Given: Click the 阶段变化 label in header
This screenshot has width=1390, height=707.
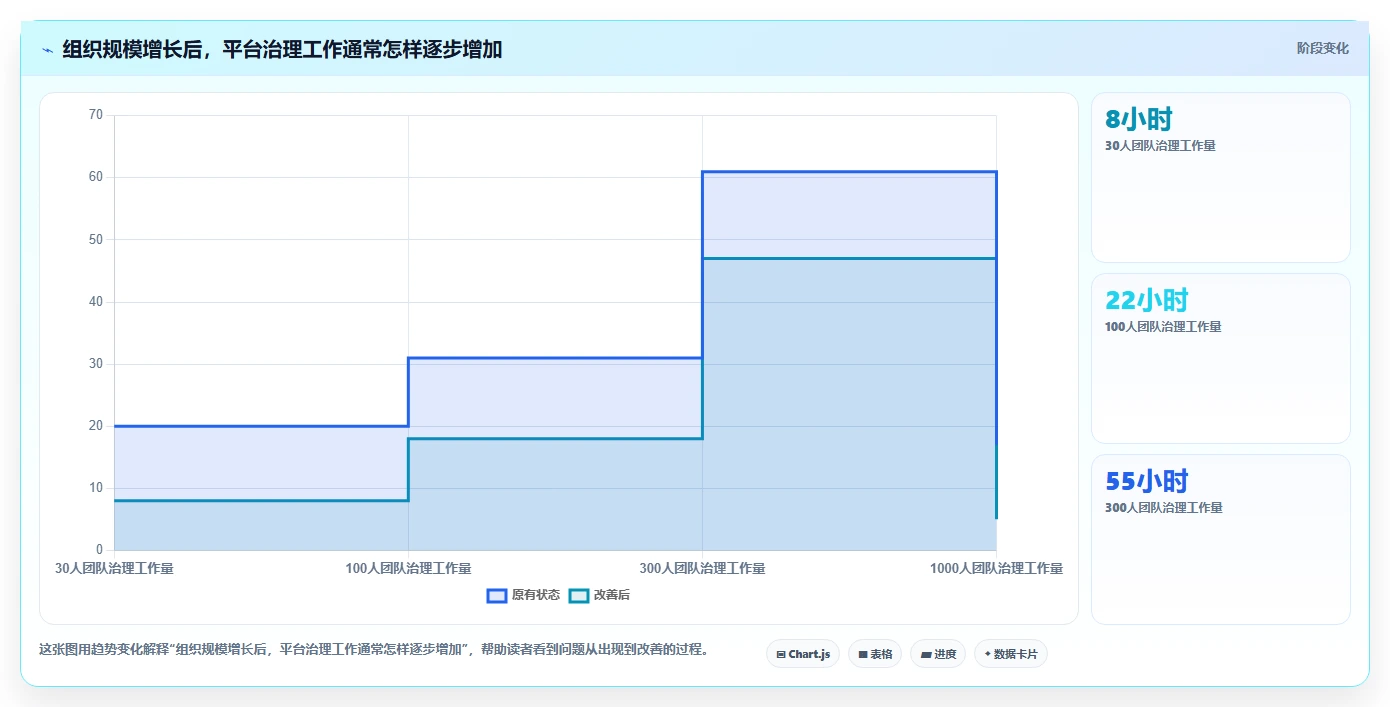Looking at the screenshot, I should [1322, 48].
